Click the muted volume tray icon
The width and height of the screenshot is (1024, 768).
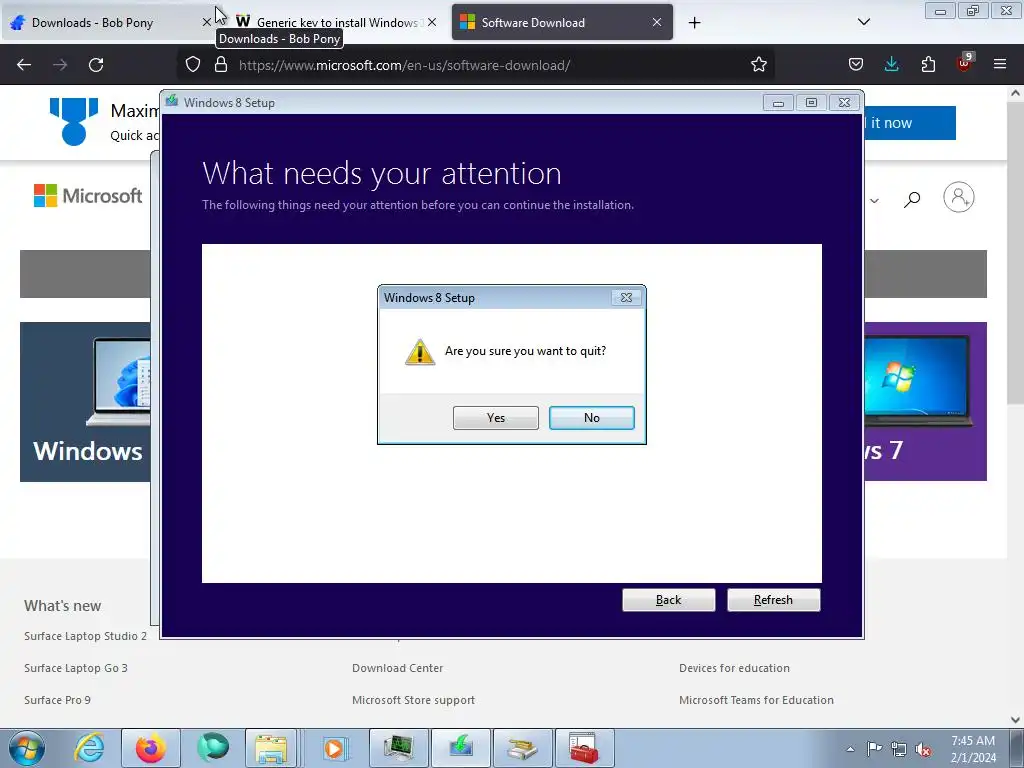click(923, 749)
